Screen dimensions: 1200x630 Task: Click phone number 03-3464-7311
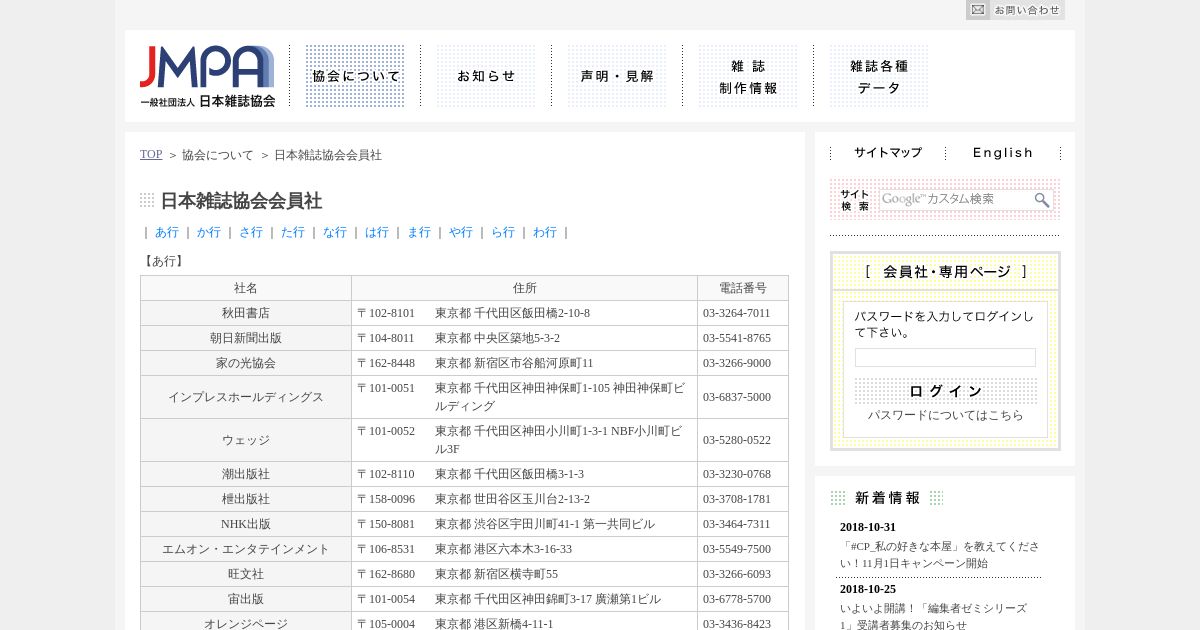pos(737,524)
